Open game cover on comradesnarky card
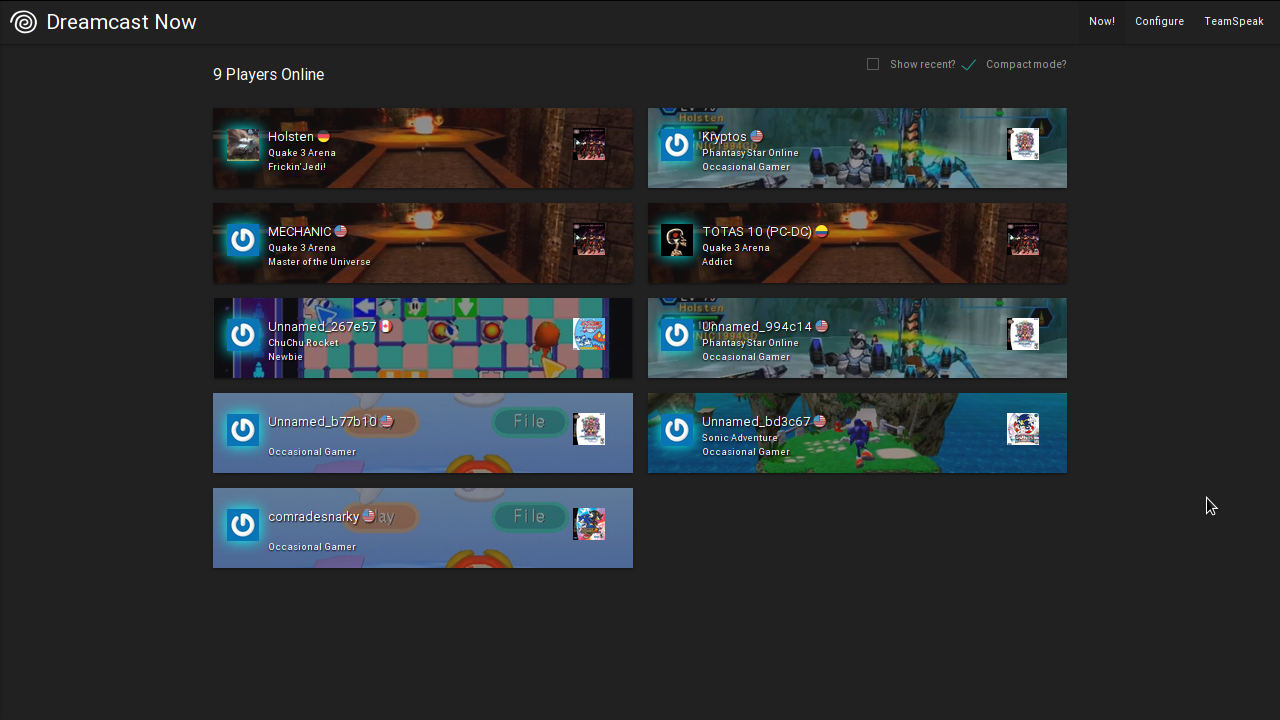The image size is (1280, 720). 589,524
